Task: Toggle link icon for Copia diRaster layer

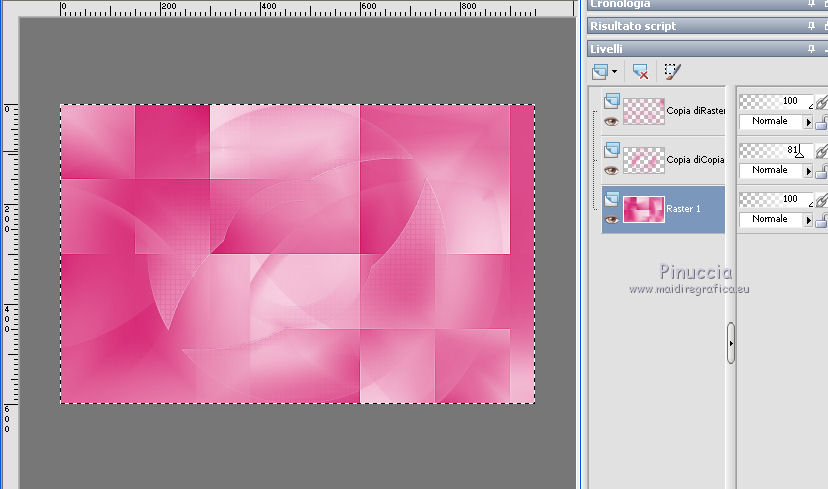Action: [x=822, y=102]
